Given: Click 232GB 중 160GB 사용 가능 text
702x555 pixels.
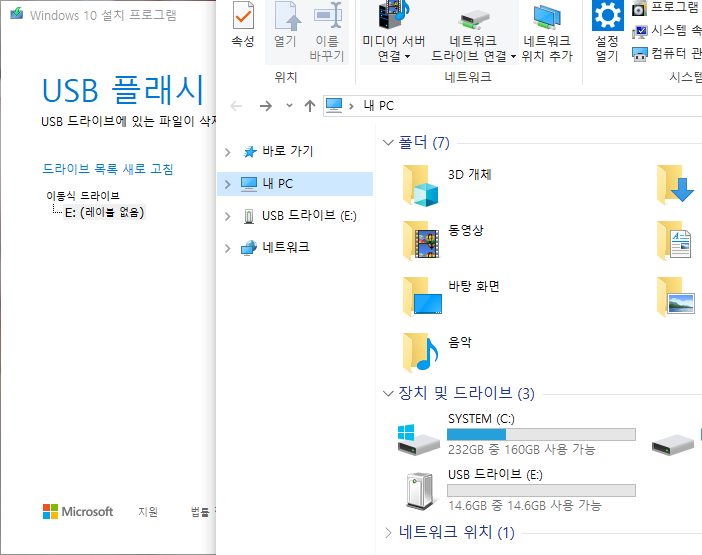Looking at the screenshot, I should [522, 449].
